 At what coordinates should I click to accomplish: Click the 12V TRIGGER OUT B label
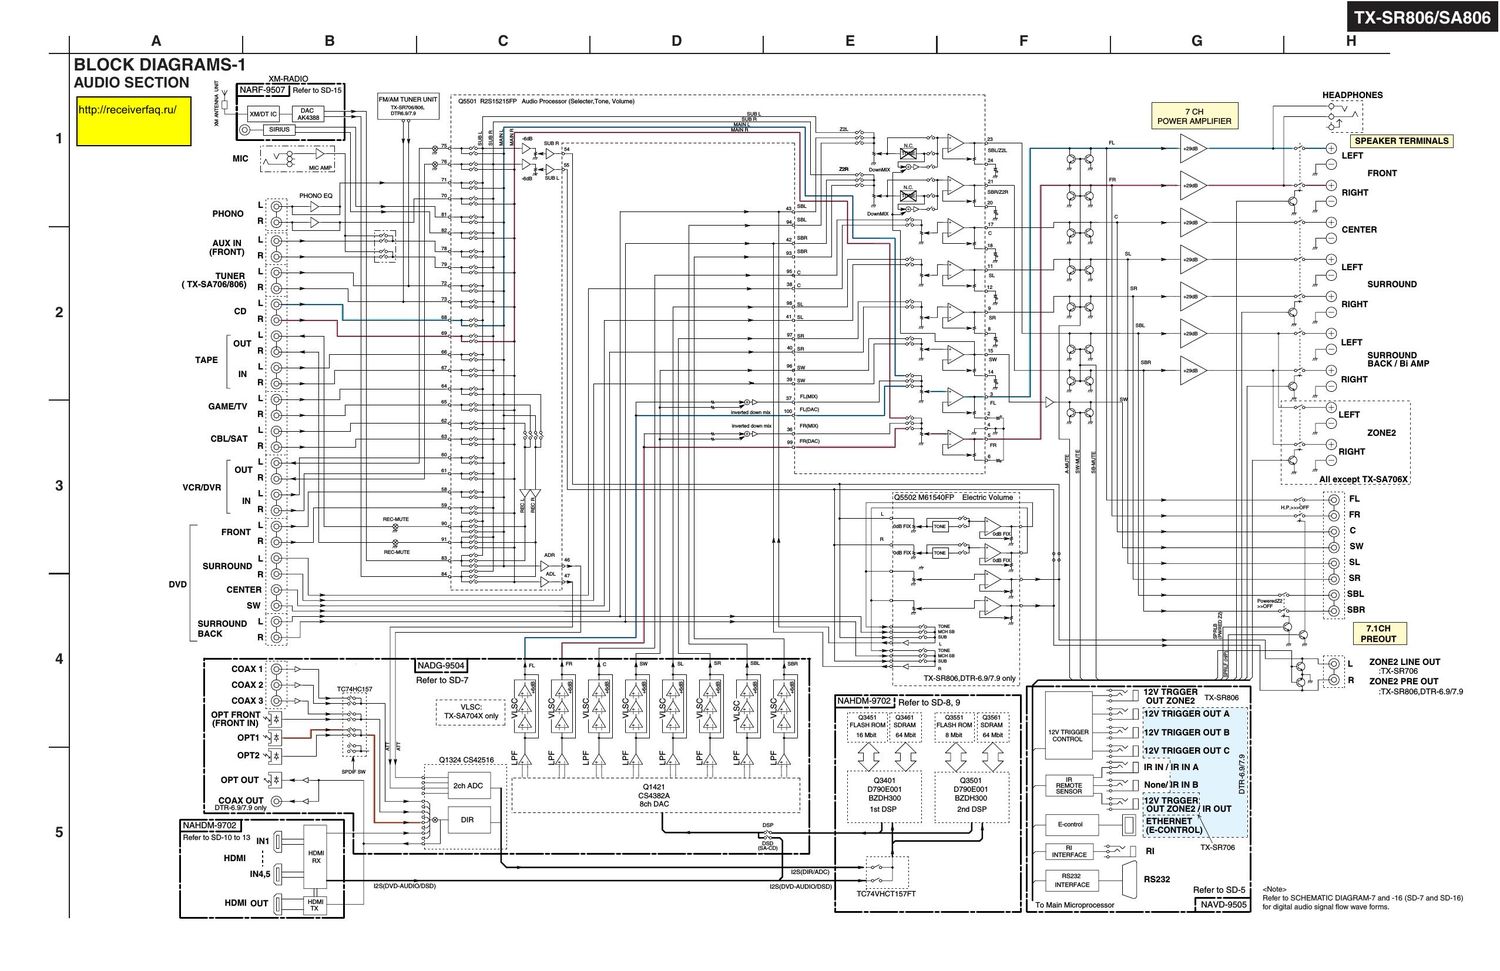(x=1187, y=732)
